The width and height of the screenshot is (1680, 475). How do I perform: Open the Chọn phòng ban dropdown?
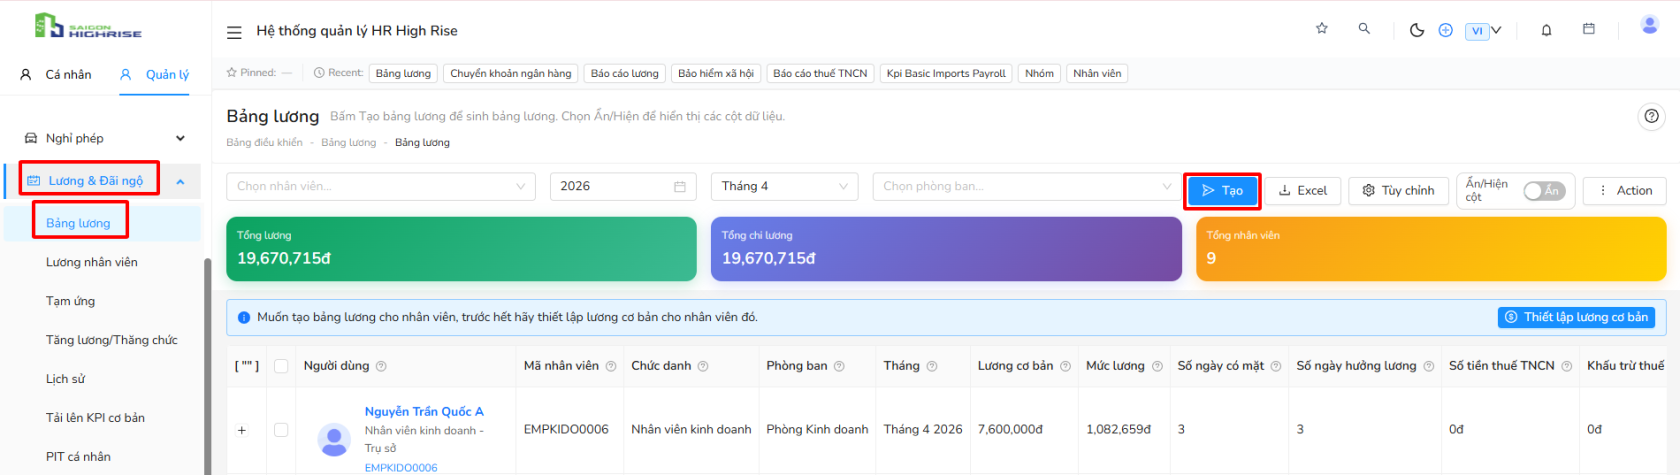click(1027, 187)
